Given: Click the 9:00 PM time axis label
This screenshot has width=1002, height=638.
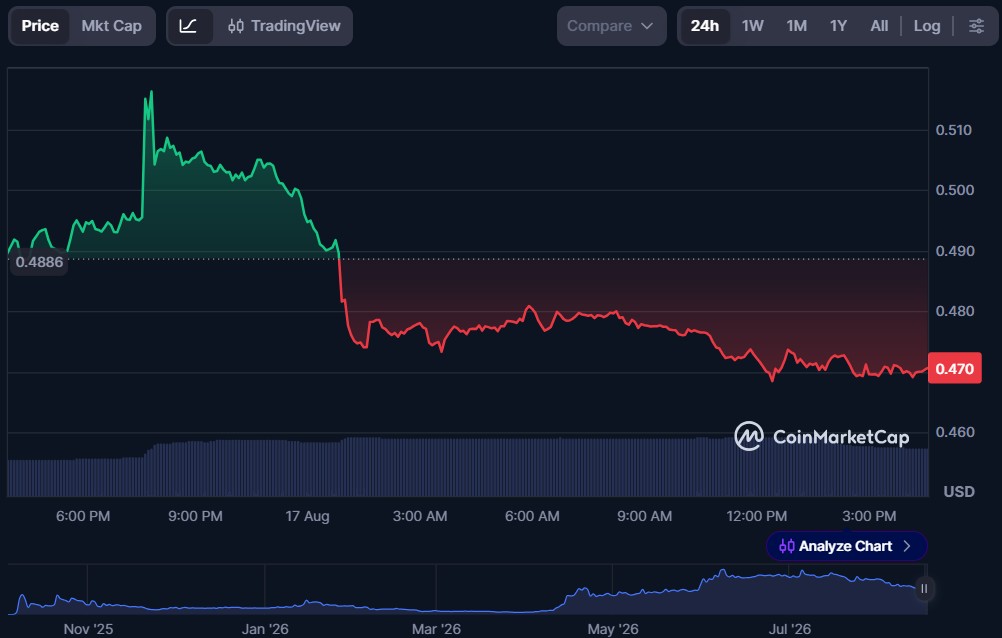Looking at the screenshot, I should click(x=195, y=516).
